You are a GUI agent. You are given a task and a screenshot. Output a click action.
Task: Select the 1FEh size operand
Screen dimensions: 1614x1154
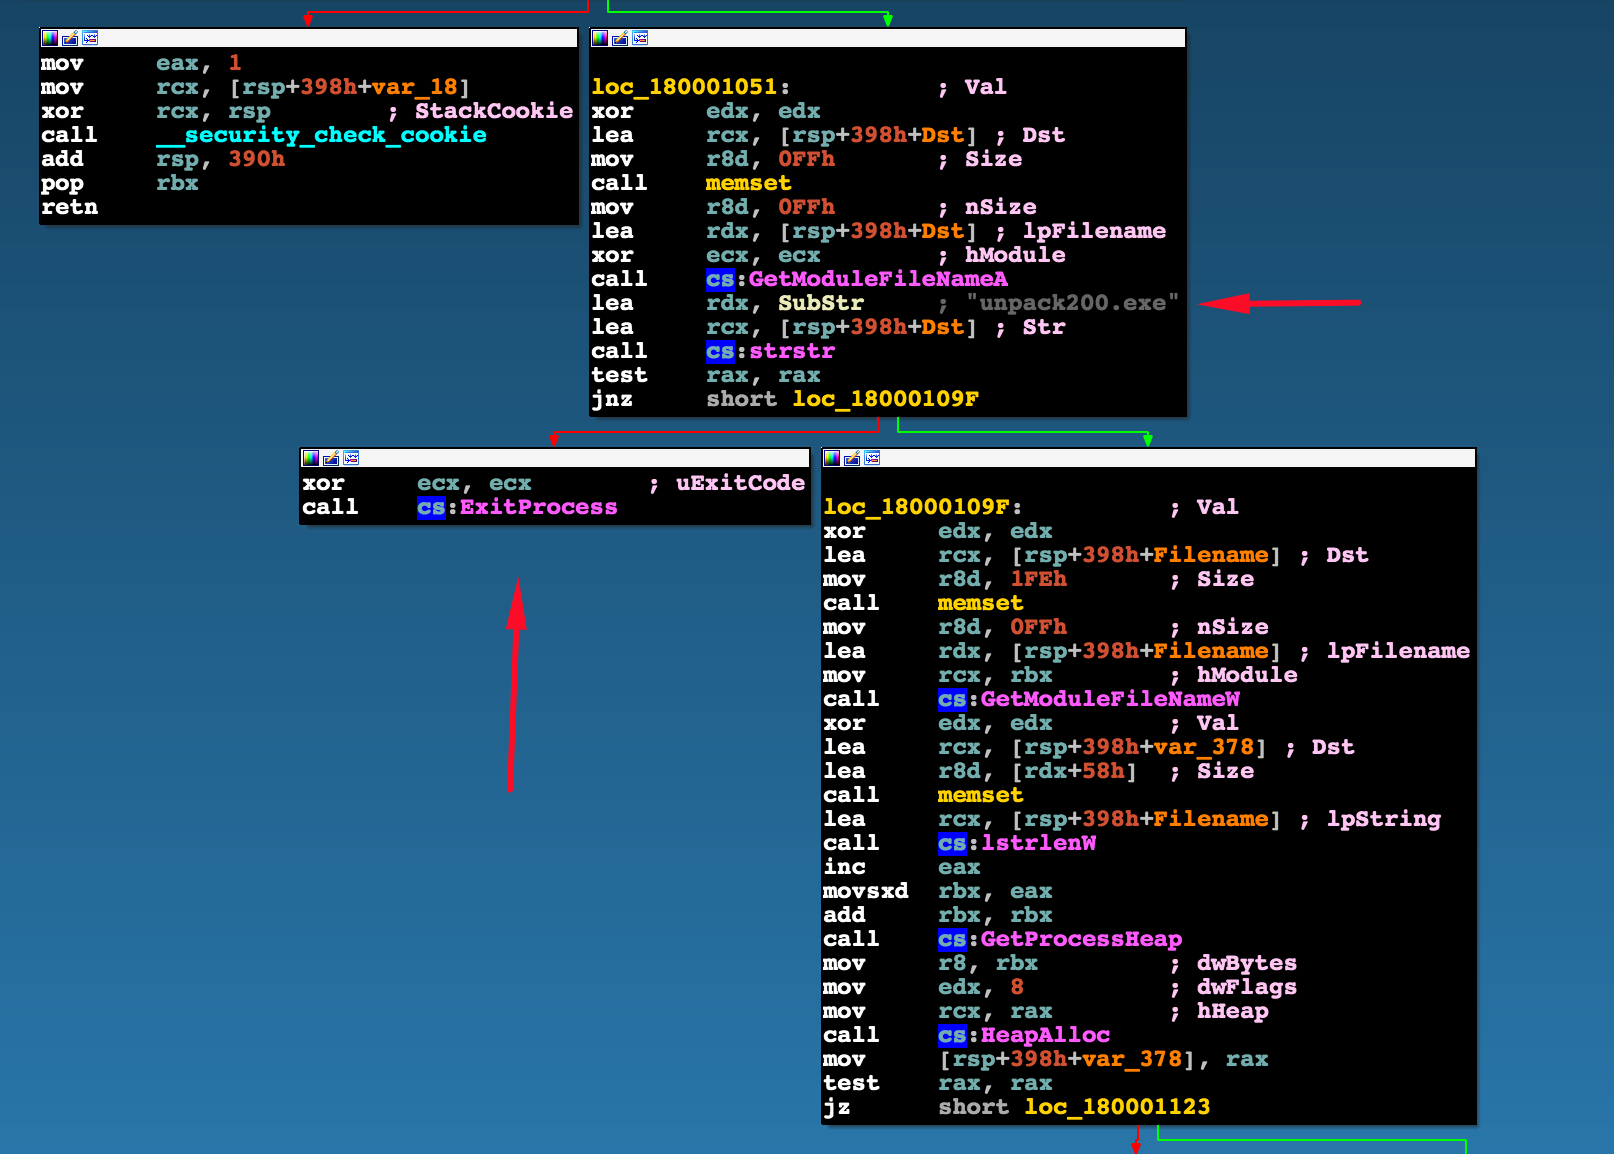[1039, 579]
